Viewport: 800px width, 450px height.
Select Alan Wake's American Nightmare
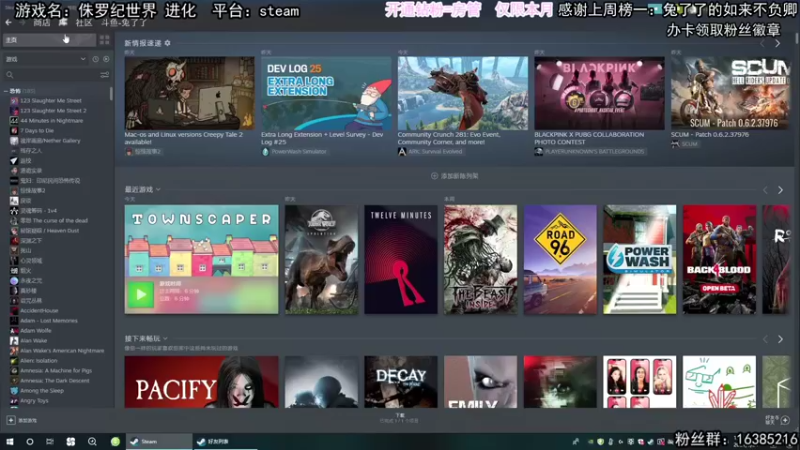(62, 351)
